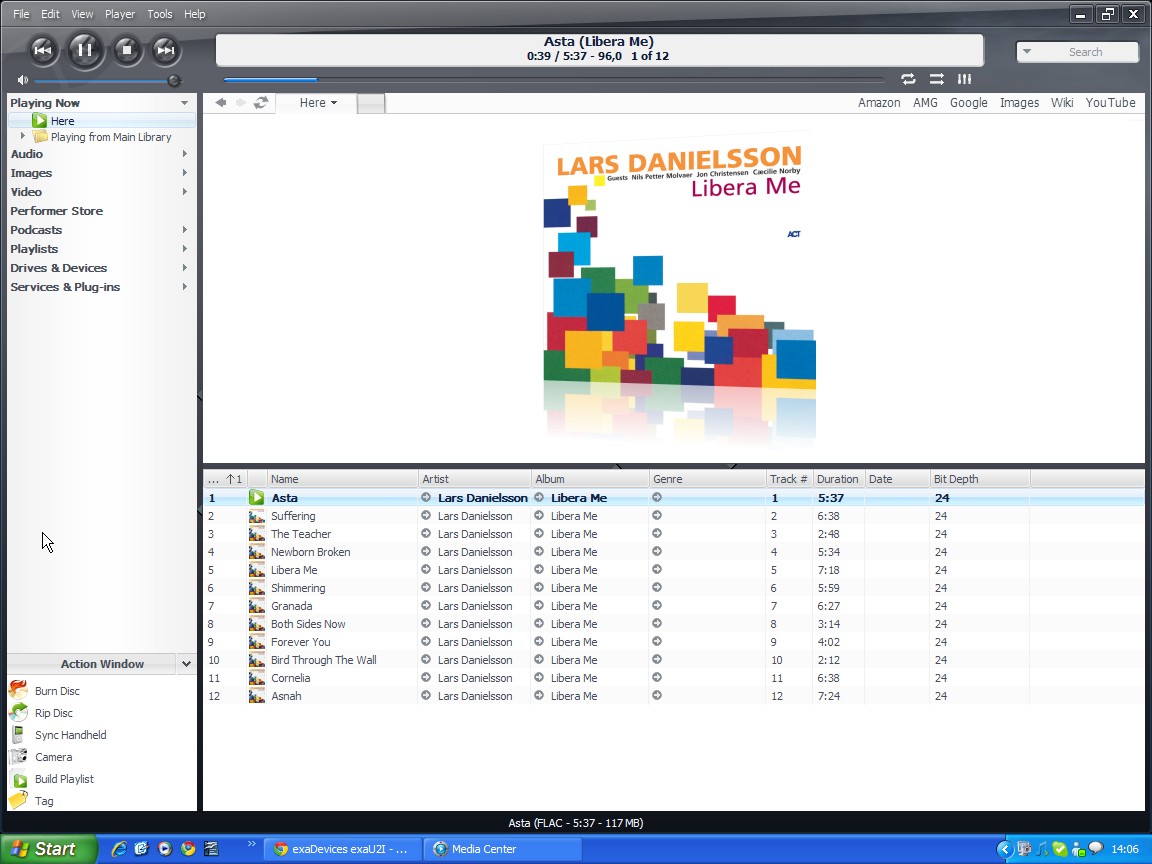Toggle repeat mode icon
The width and height of the screenshot is (1152, 864).
click(908, 79)
